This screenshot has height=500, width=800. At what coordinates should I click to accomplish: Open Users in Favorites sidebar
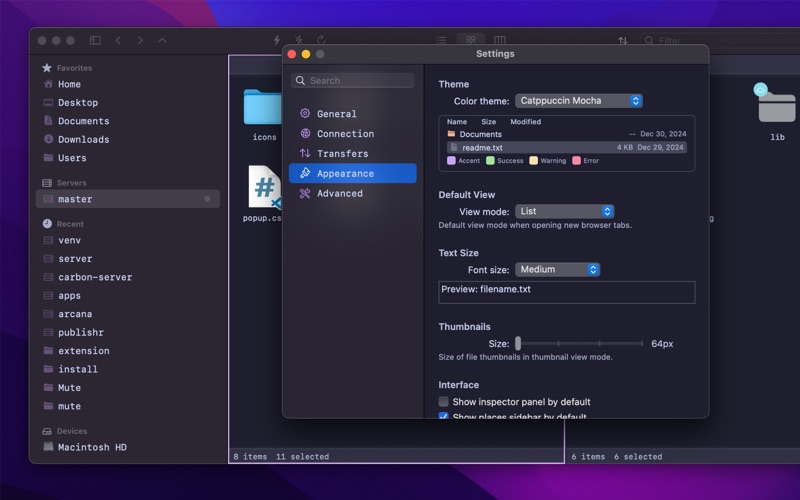[72, 158]
